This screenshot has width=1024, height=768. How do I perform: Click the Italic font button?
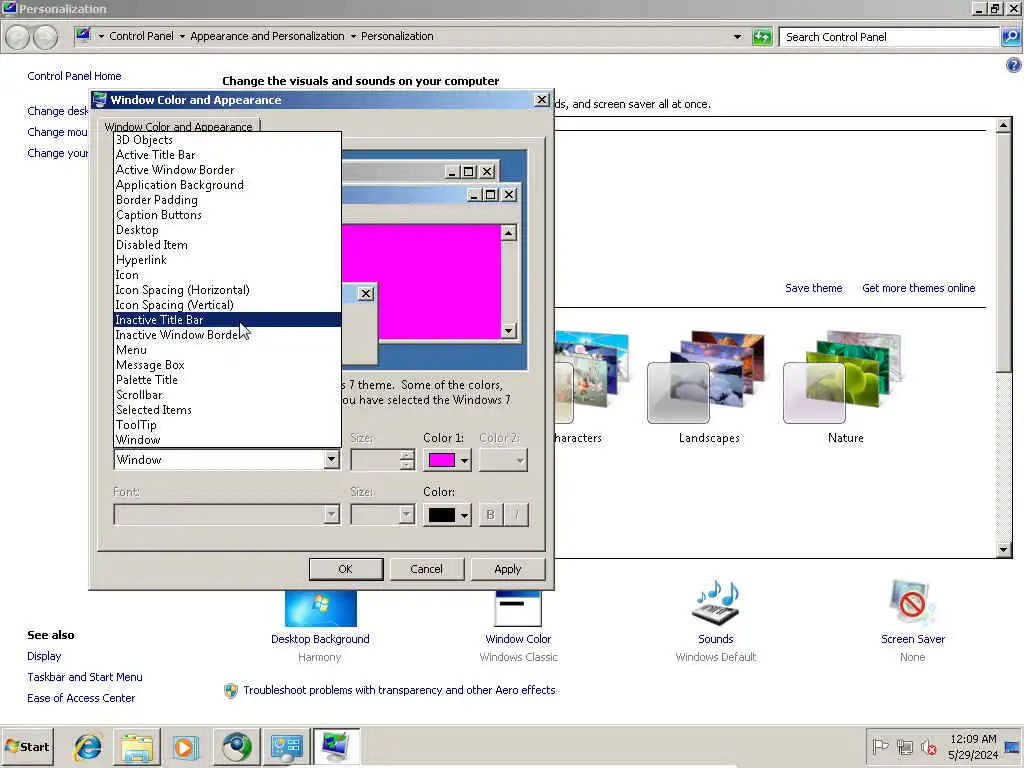pos(516,515)
